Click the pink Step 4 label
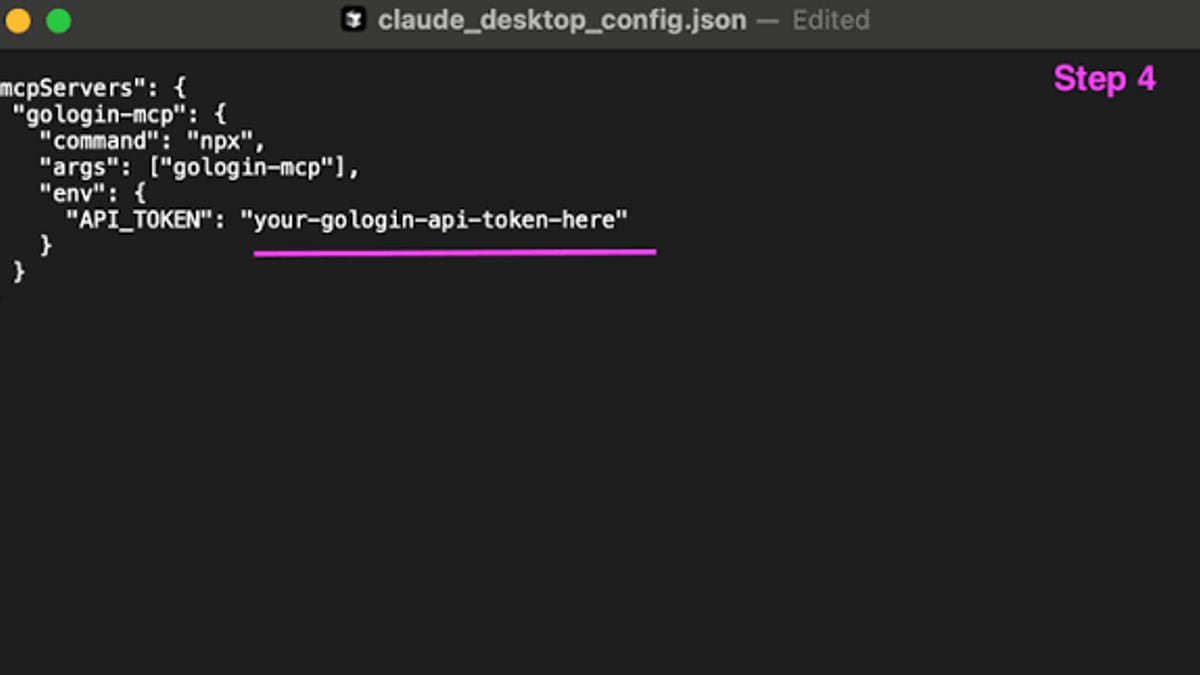Image resolution: width=1200 pixels, height=675 pixels. click(1104, 78)
